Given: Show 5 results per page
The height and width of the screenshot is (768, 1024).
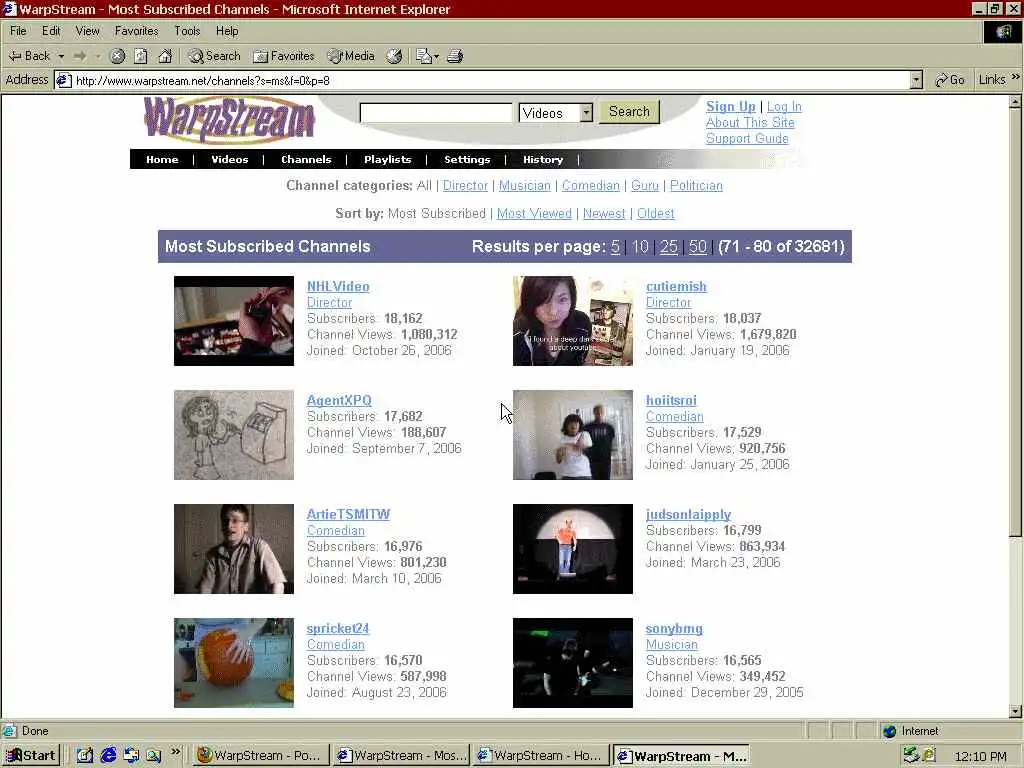Looking at the screenshot, I should pos(615,247).
